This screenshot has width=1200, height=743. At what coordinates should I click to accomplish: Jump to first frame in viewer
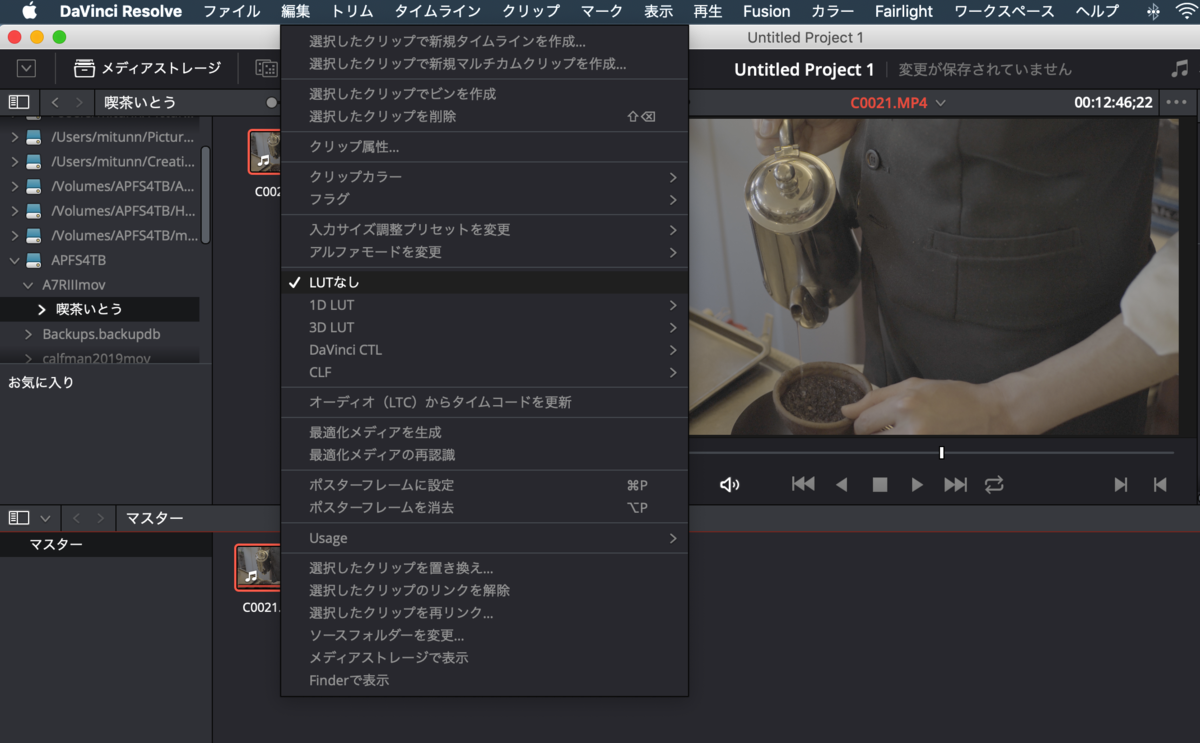coord(803,484)
